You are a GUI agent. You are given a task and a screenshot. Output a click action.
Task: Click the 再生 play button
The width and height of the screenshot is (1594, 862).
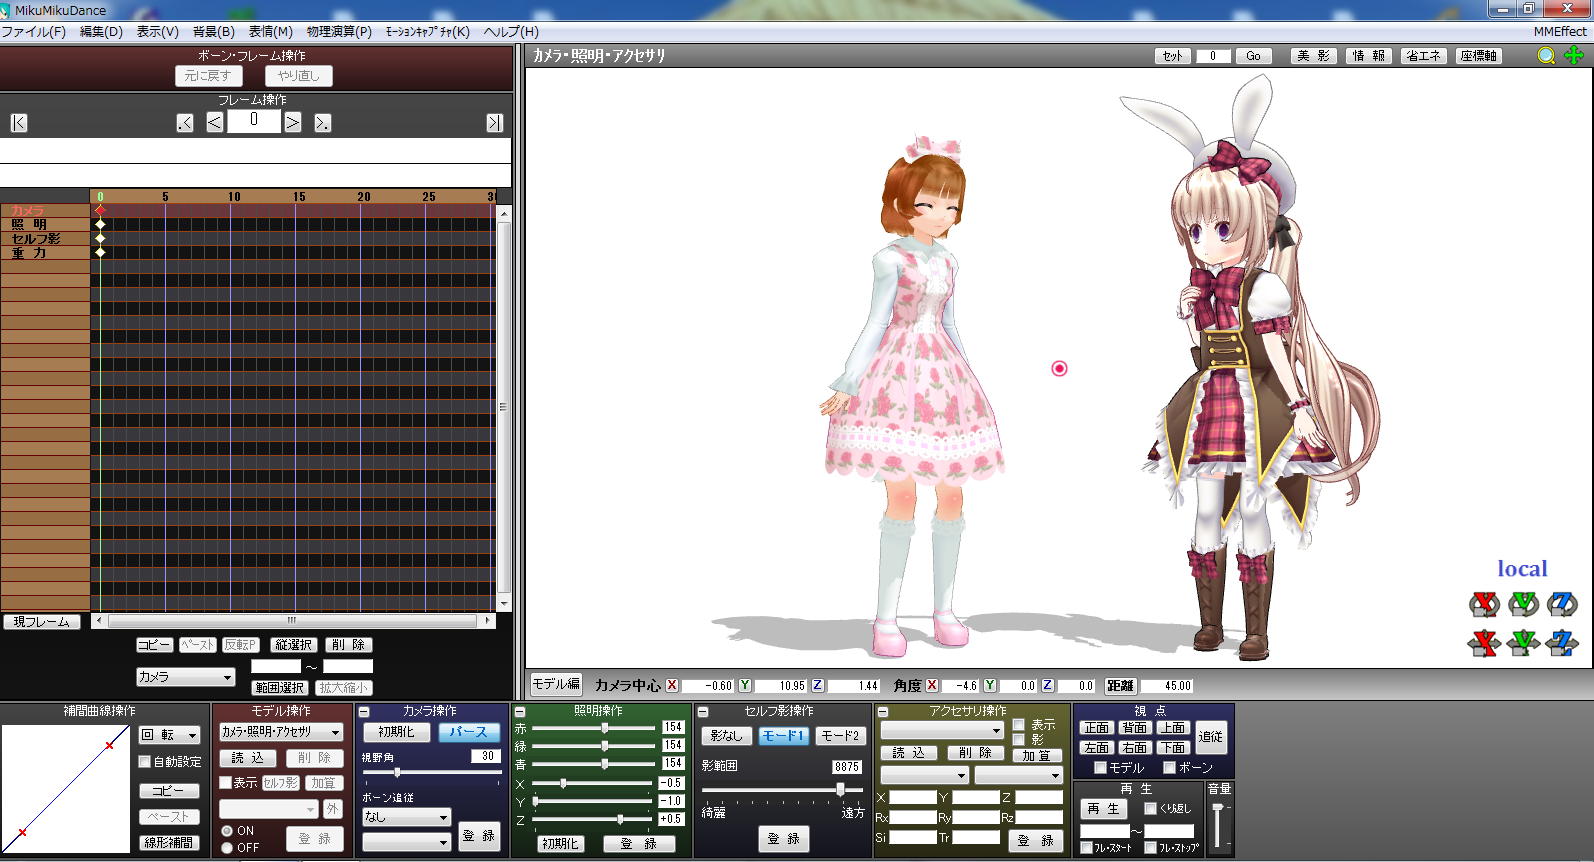(x=1104, y=809)
